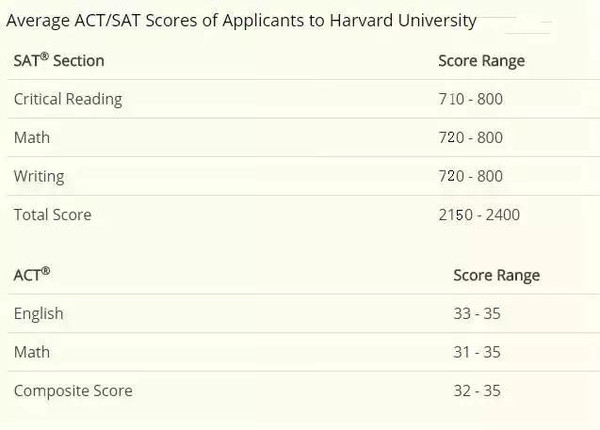600x430 pixels.
Task: Click the 710 - 800 score value
Action: (471, 99)
